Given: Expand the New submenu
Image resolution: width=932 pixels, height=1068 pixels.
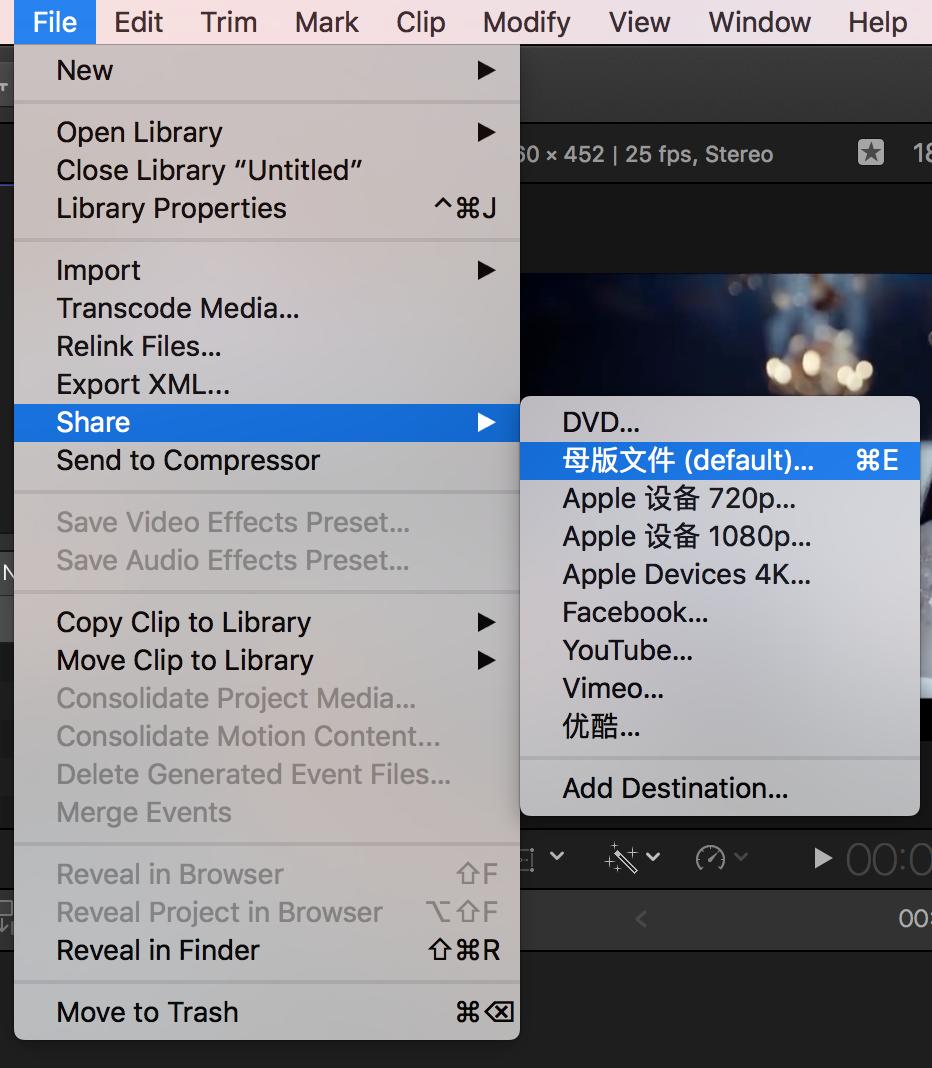Looking at the screenshot, I should click(266, 70).
